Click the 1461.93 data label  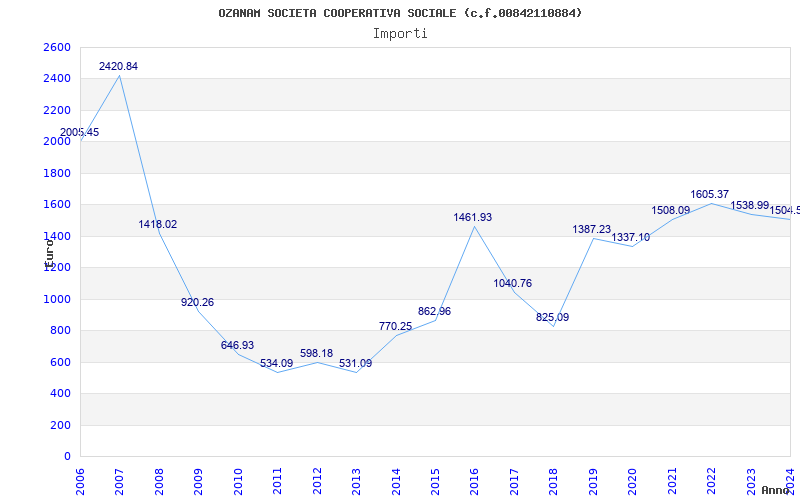point(473,217)
